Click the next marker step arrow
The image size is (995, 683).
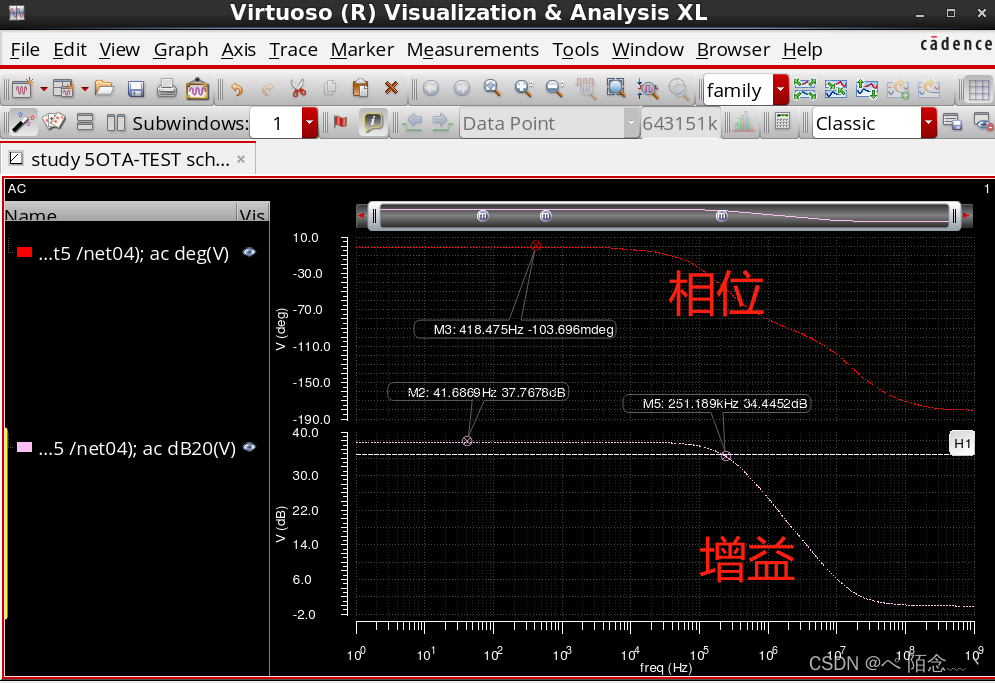pos(442,122)
